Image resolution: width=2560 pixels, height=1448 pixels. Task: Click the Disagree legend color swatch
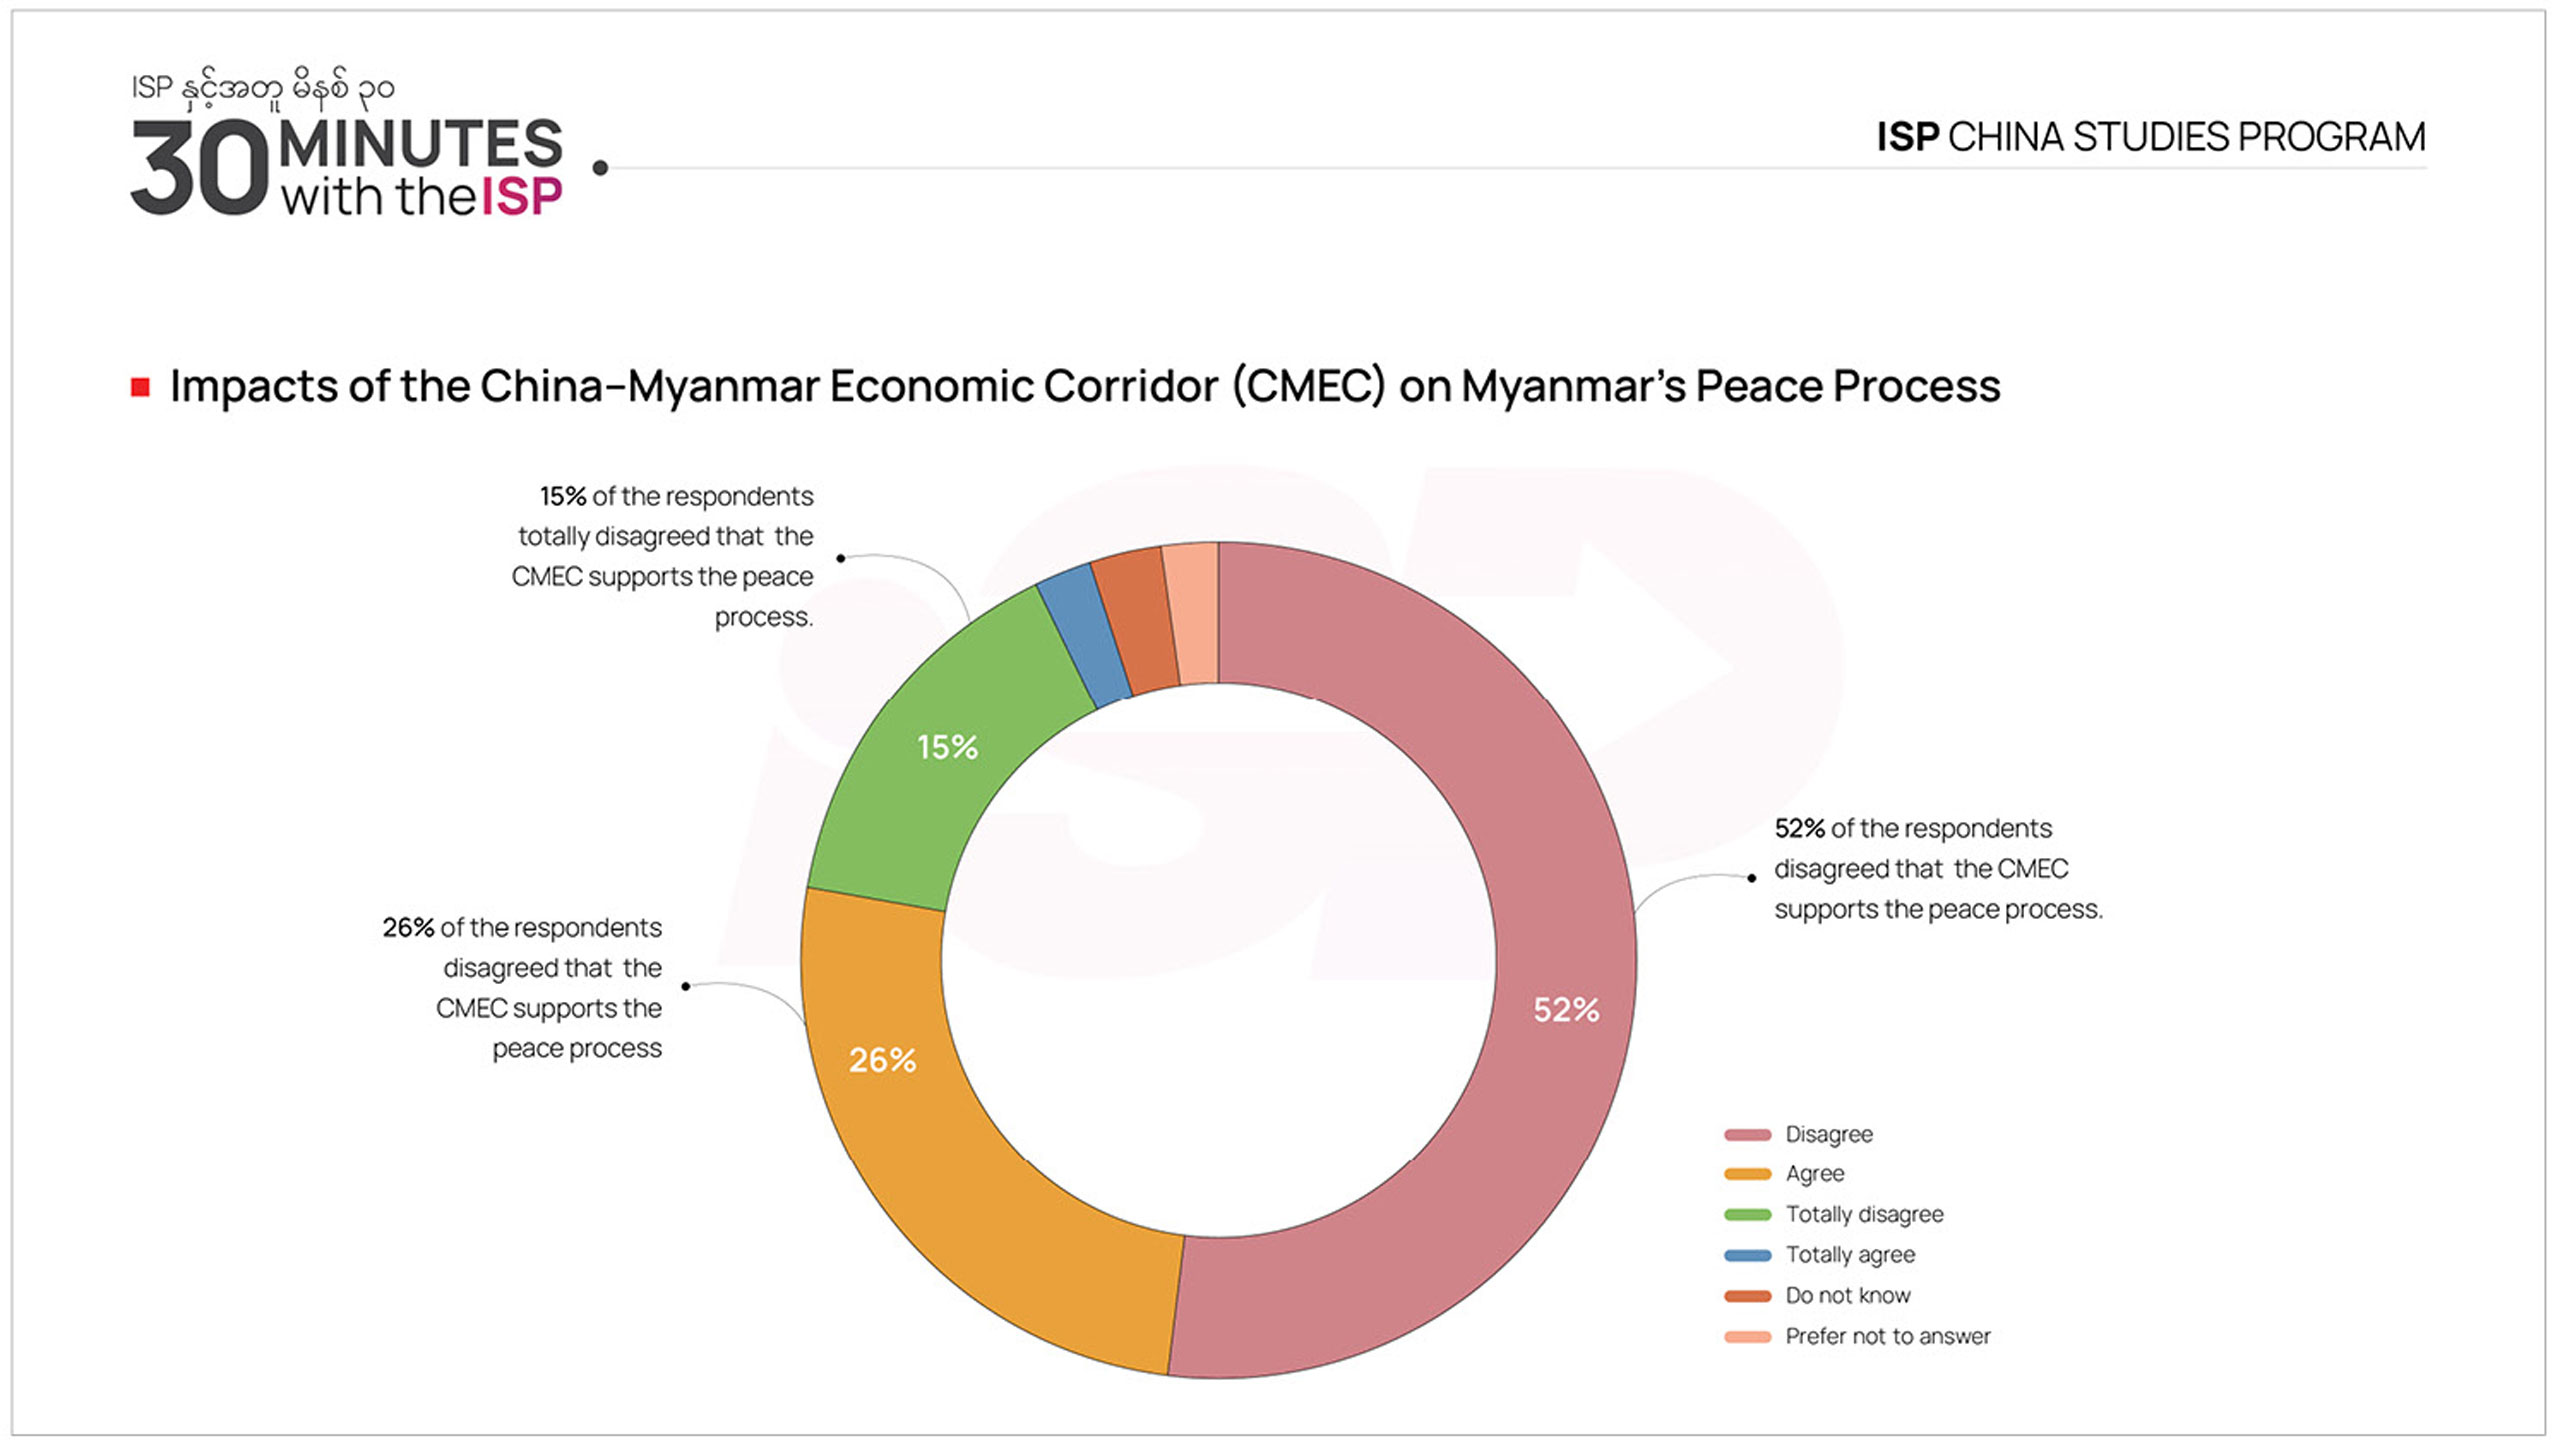coord(1747,1134)
